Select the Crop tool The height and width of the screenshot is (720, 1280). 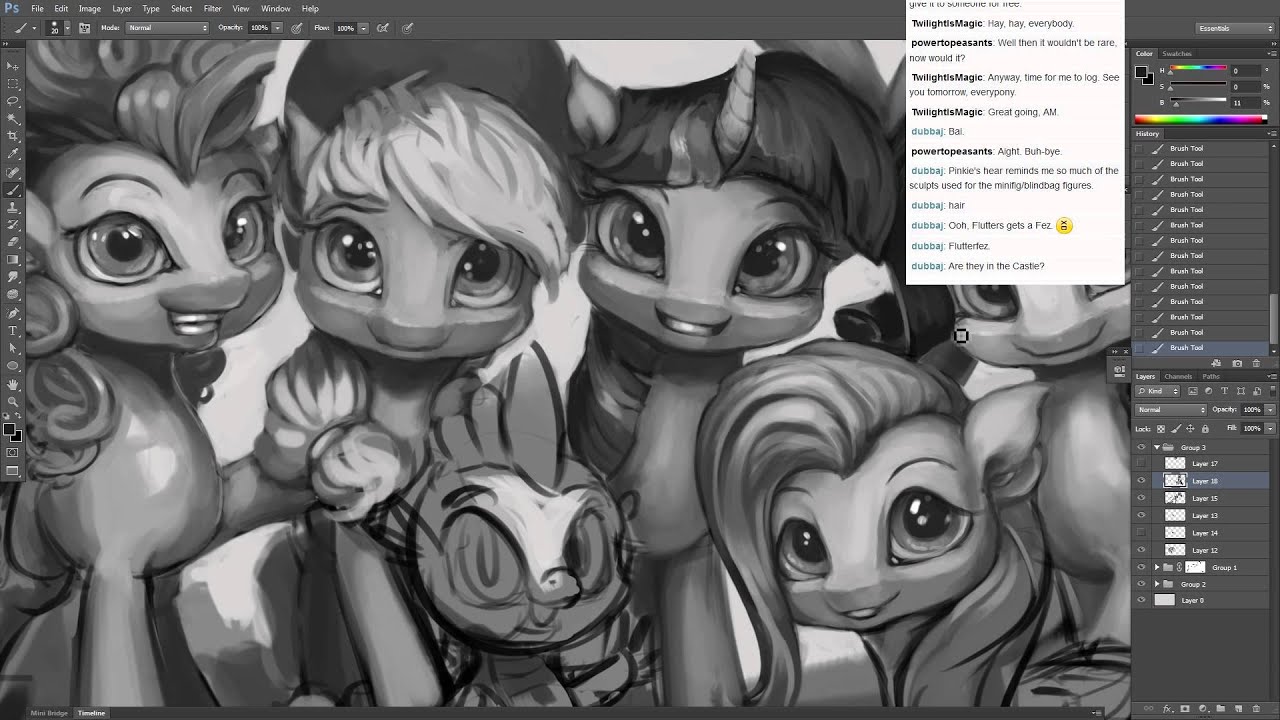coord(13,136)
